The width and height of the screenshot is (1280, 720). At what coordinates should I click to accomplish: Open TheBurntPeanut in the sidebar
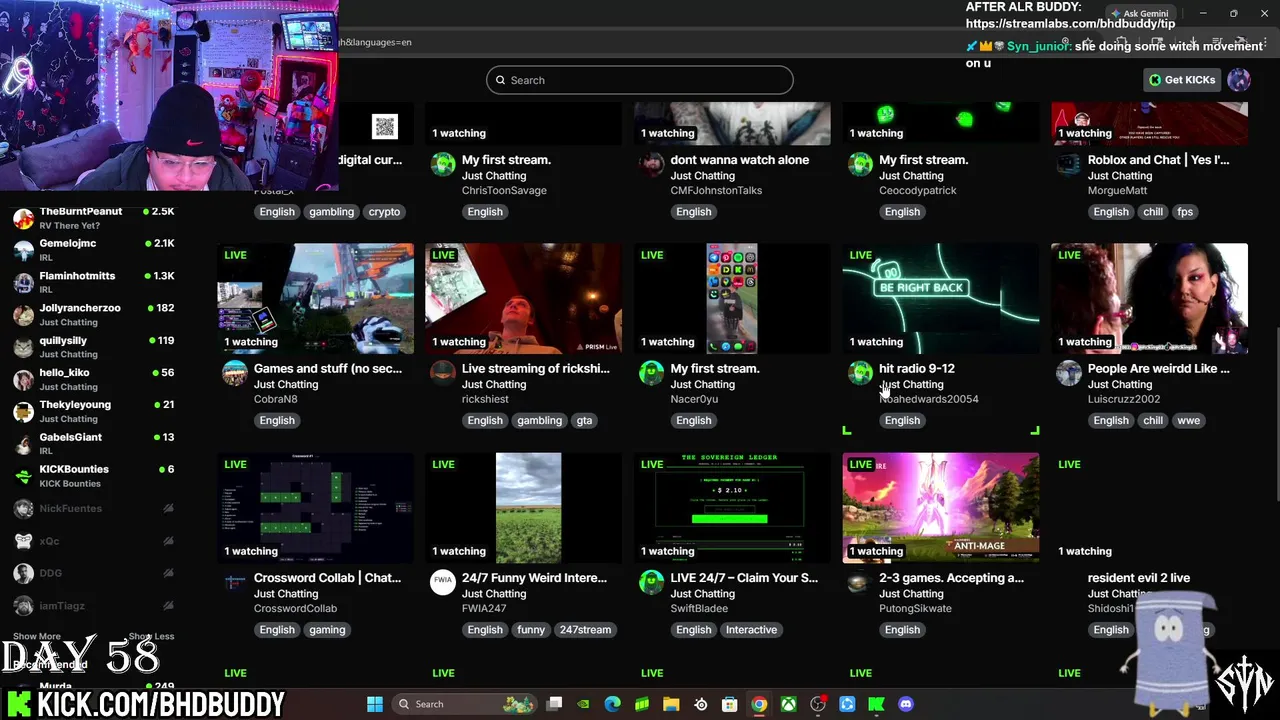pyautogui.click(x=94, y=218)
